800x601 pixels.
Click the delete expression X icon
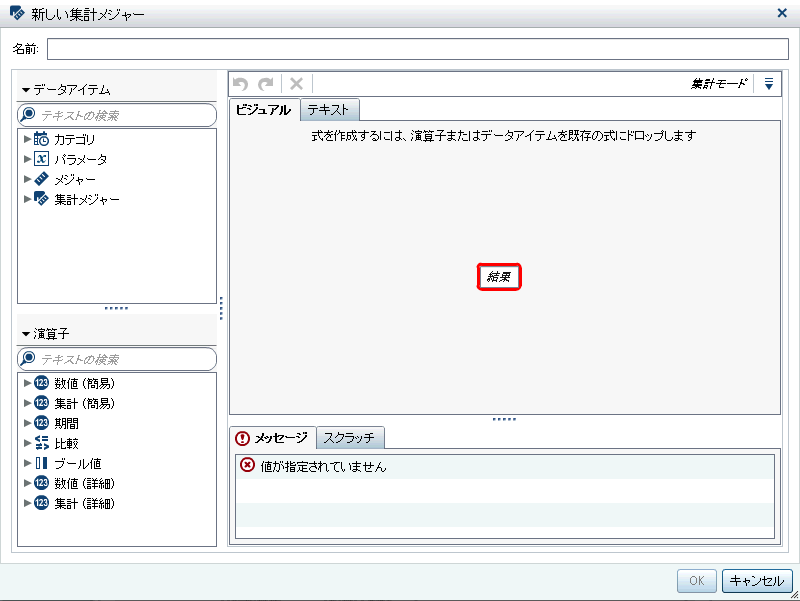[294, 84]
